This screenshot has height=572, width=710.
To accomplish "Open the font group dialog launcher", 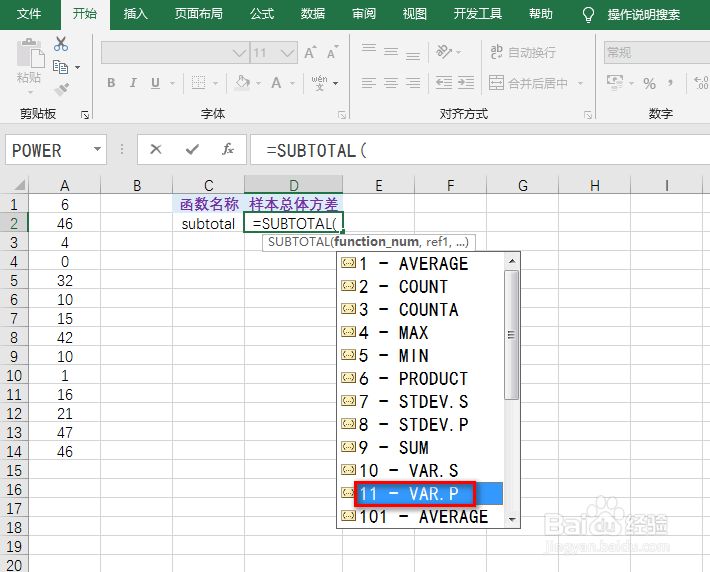I will (342, 115).
